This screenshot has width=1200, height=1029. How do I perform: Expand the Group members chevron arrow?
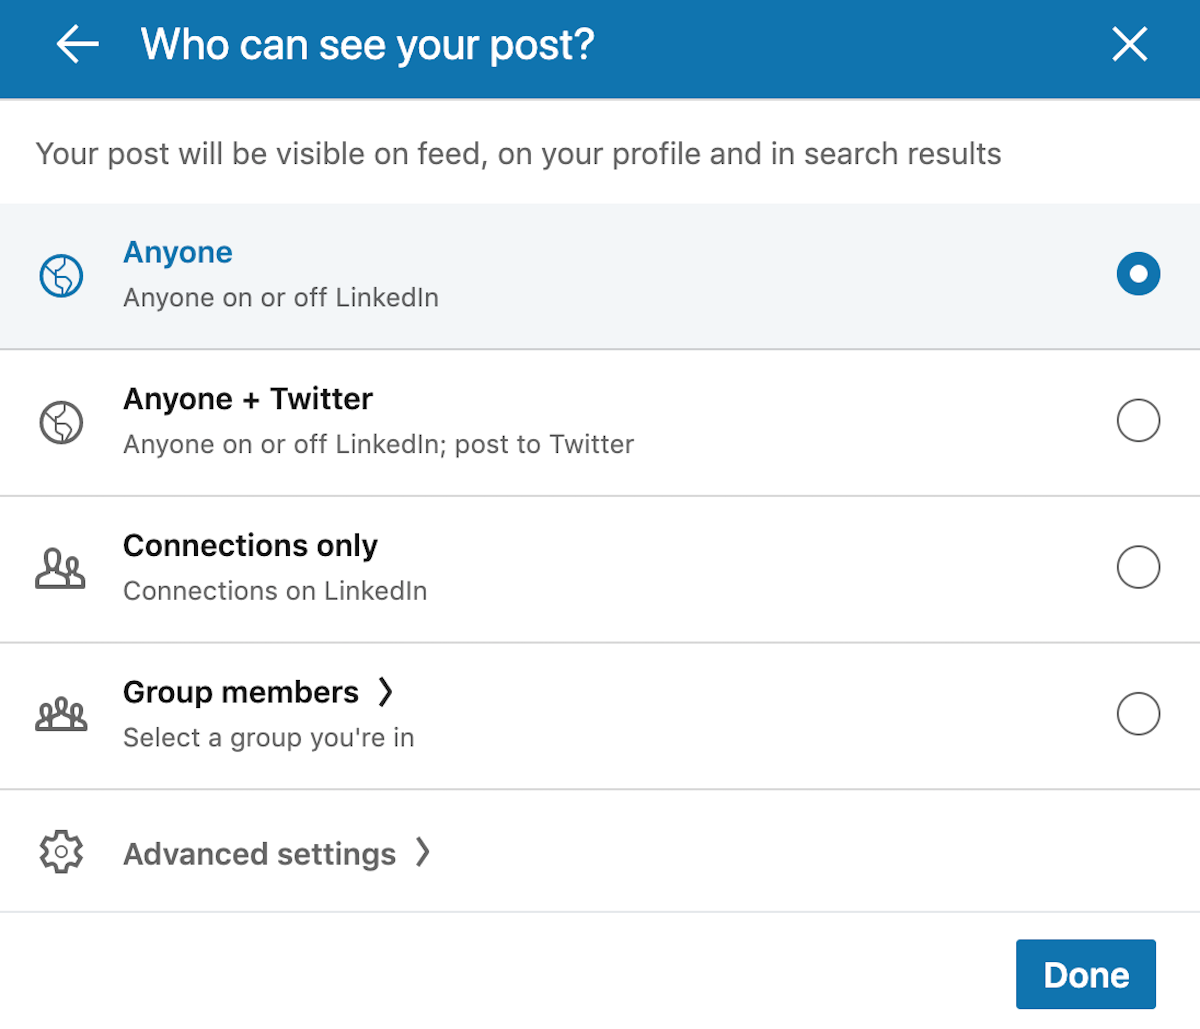387,691
